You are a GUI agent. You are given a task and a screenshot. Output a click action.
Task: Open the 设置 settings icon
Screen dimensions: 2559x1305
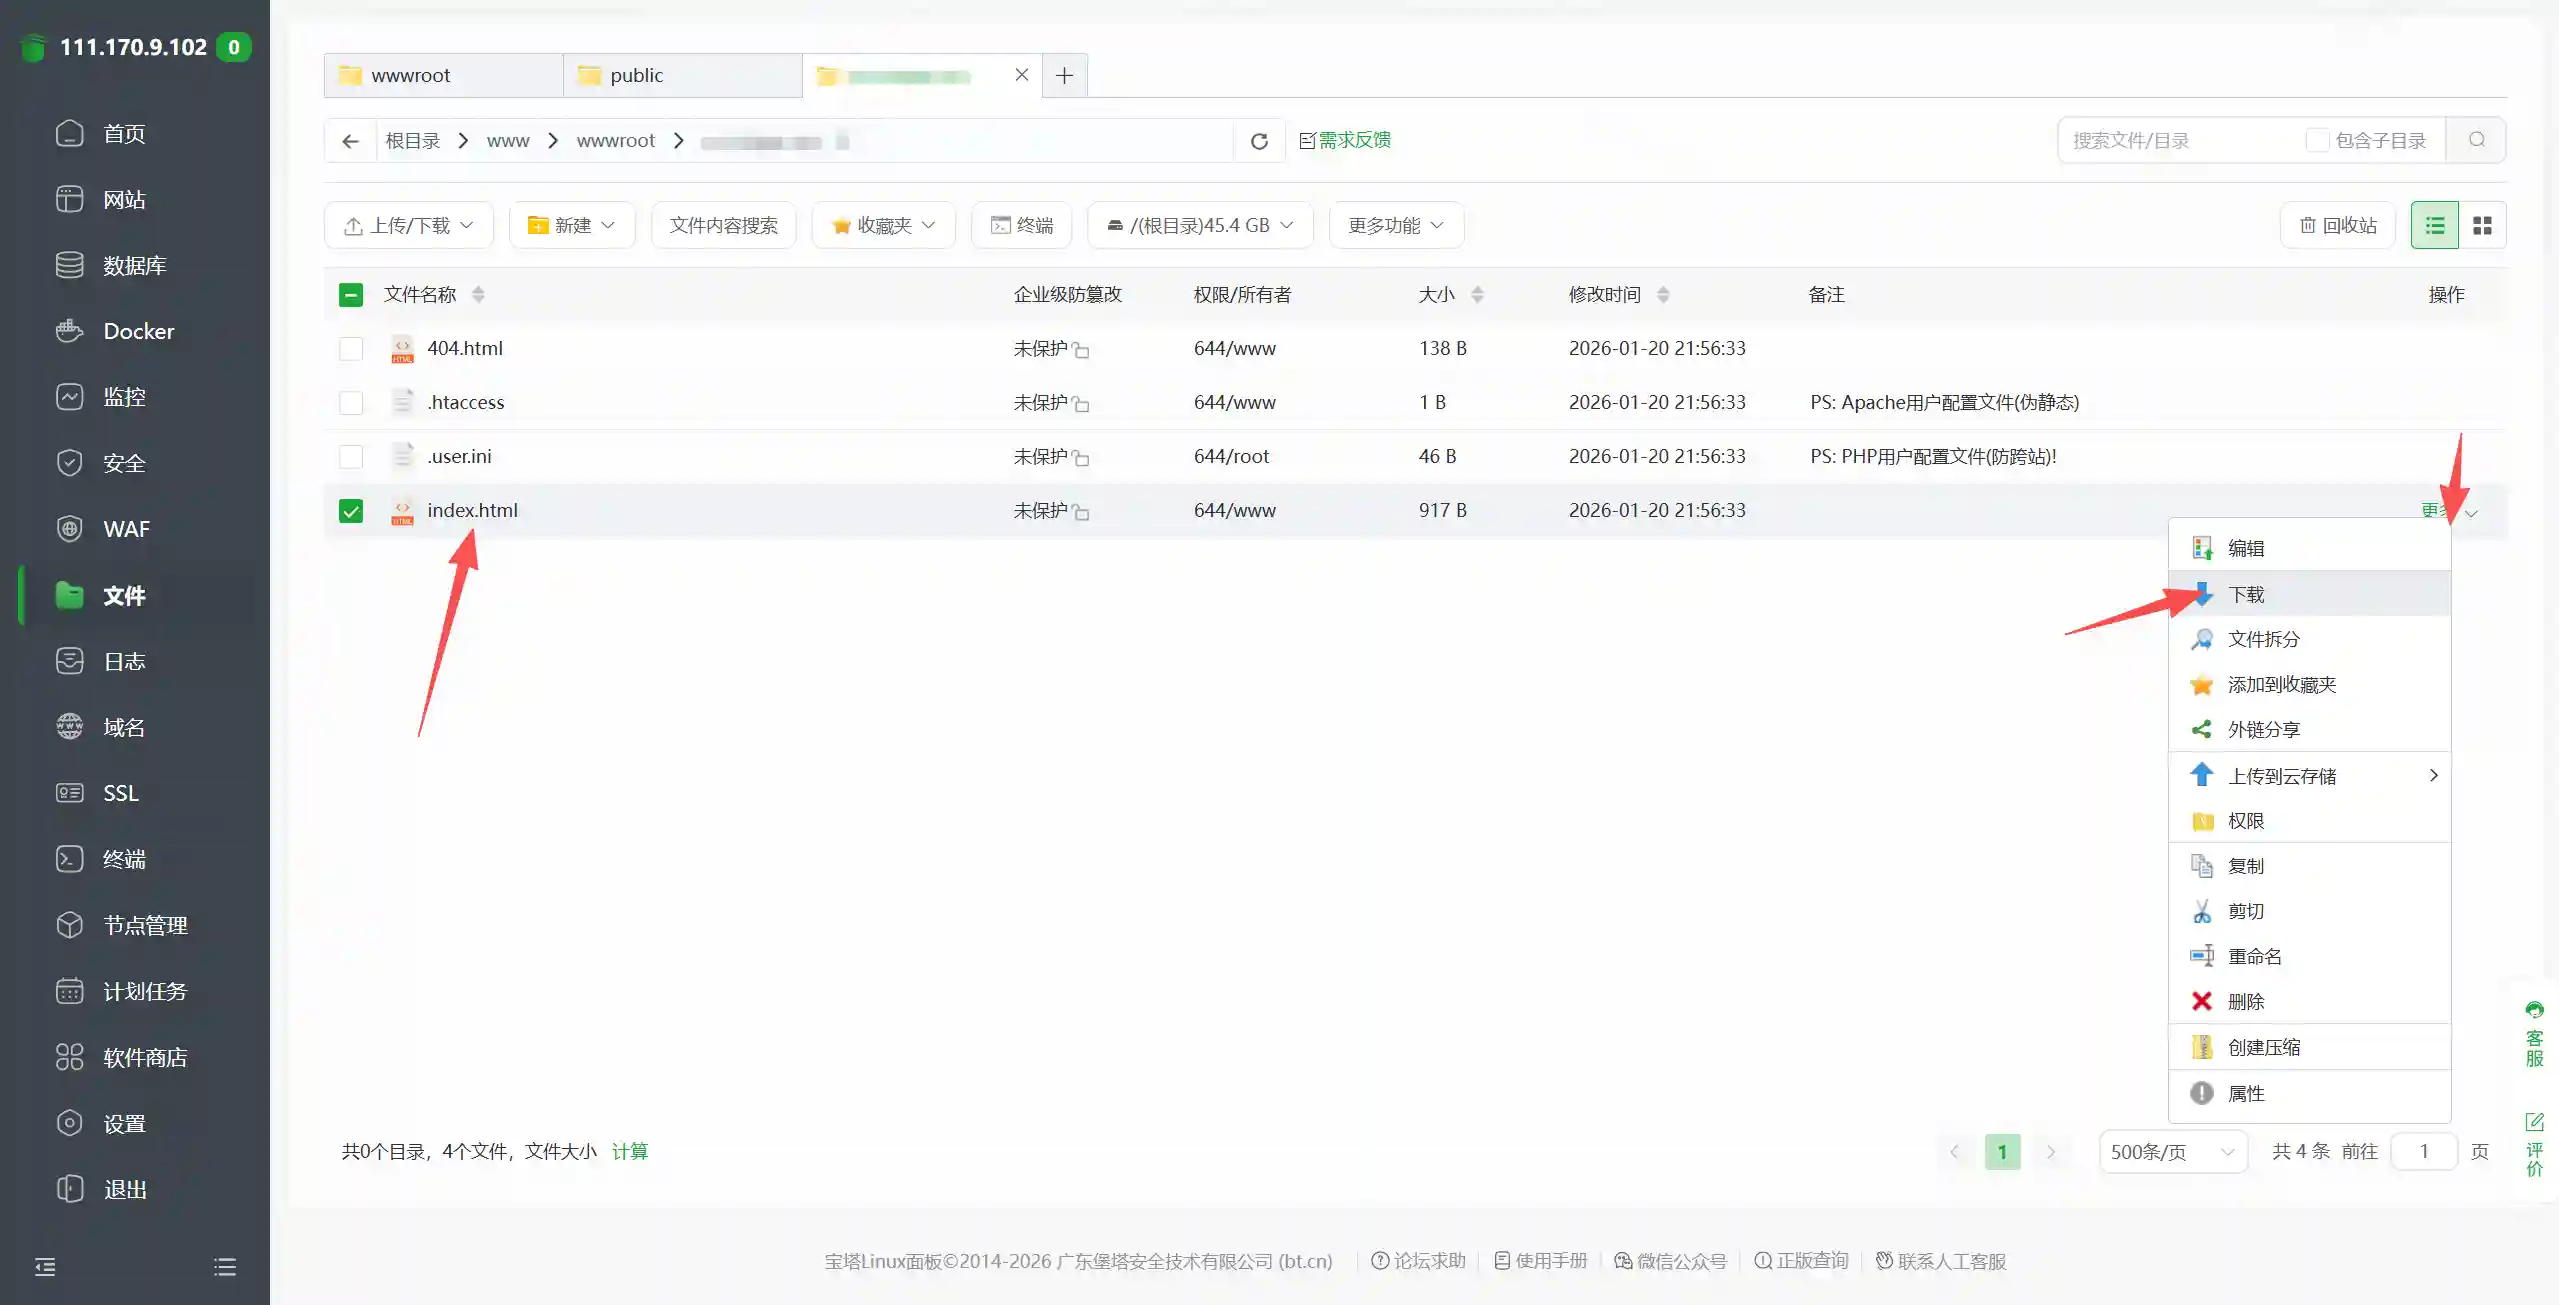69,1123
